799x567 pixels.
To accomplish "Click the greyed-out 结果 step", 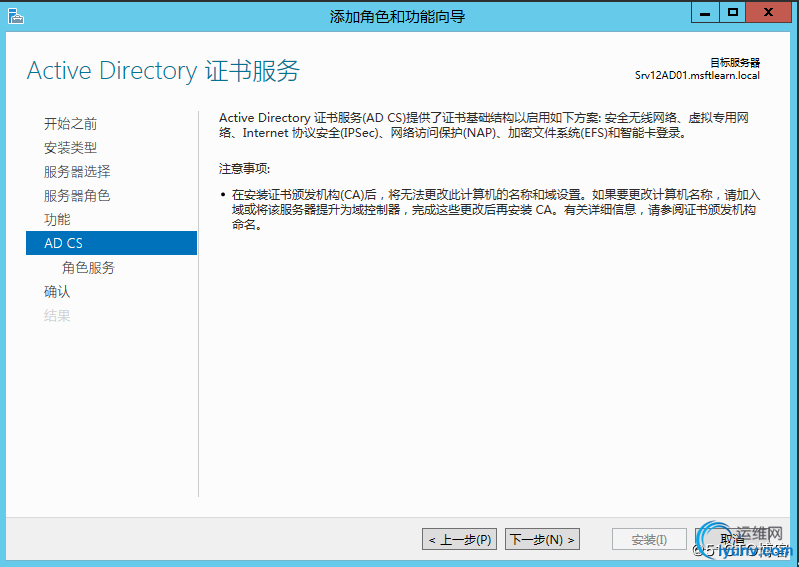I will pyautogui.click(x=57, y=315).
